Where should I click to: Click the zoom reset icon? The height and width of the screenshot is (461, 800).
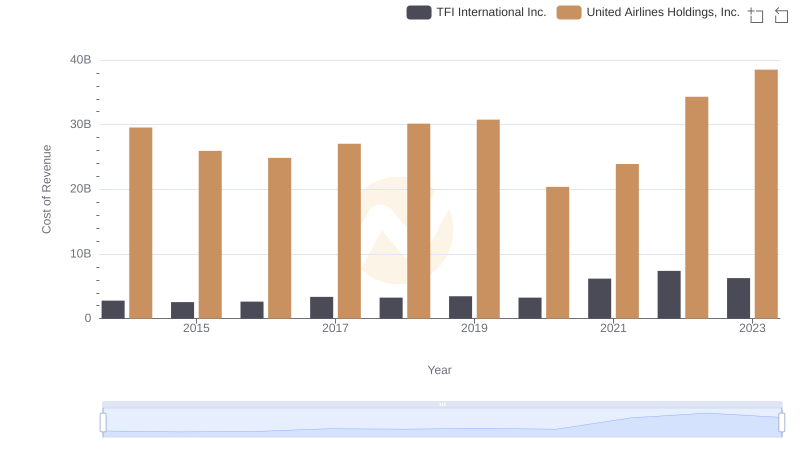[x=781, y=15]
